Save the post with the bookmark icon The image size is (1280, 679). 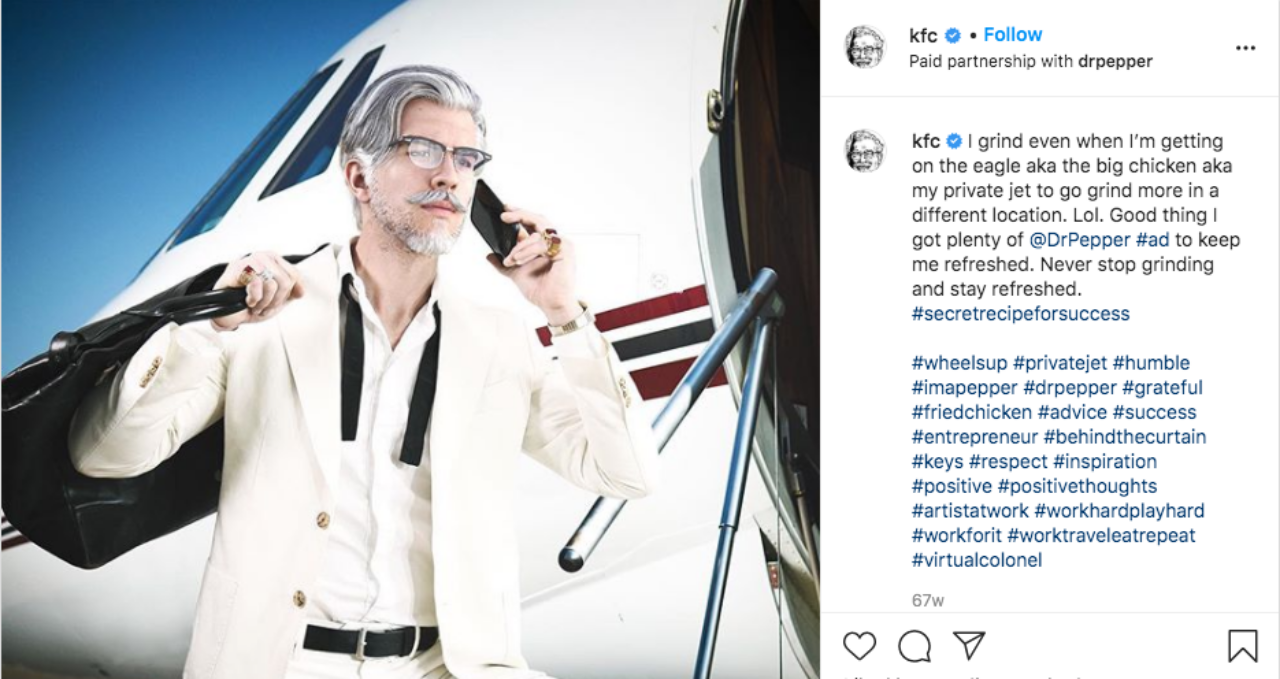pos(1242,646)
